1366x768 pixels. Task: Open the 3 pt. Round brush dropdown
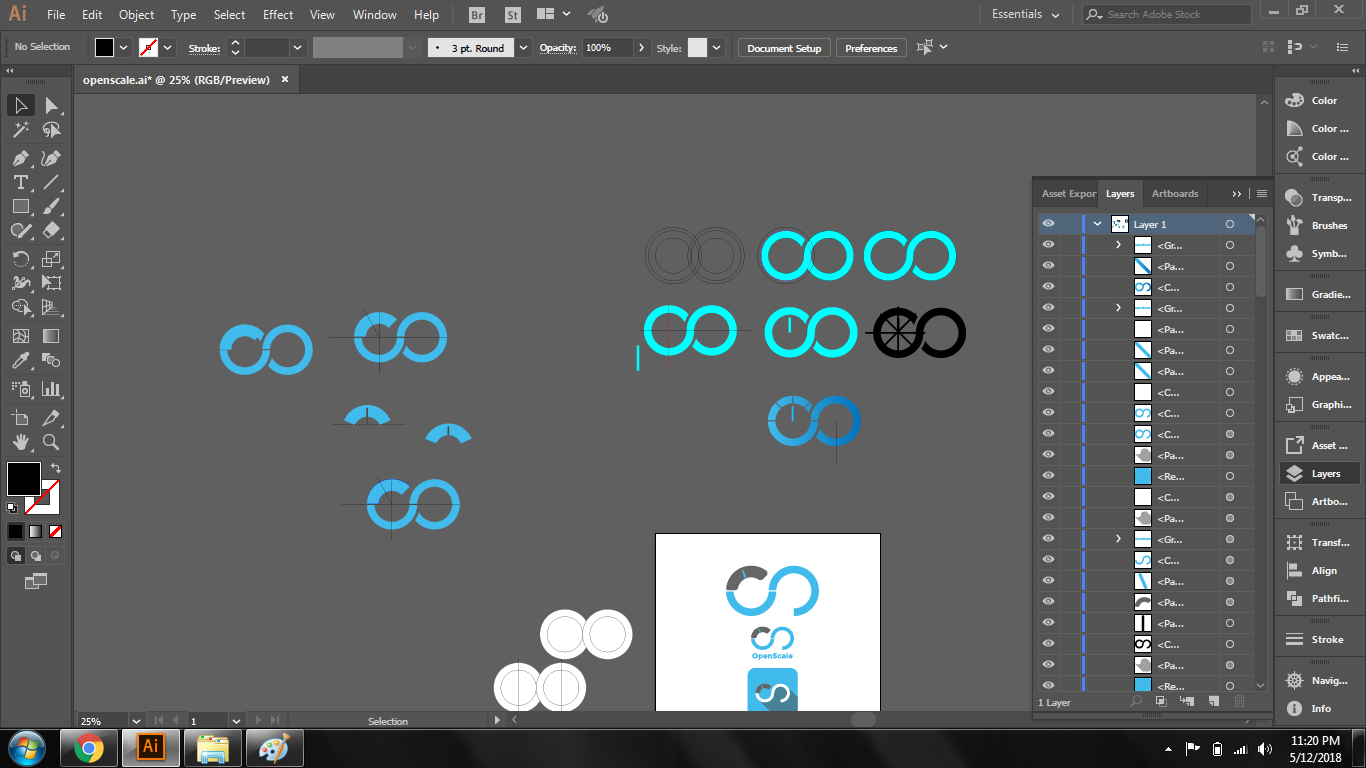click(523, 48)
